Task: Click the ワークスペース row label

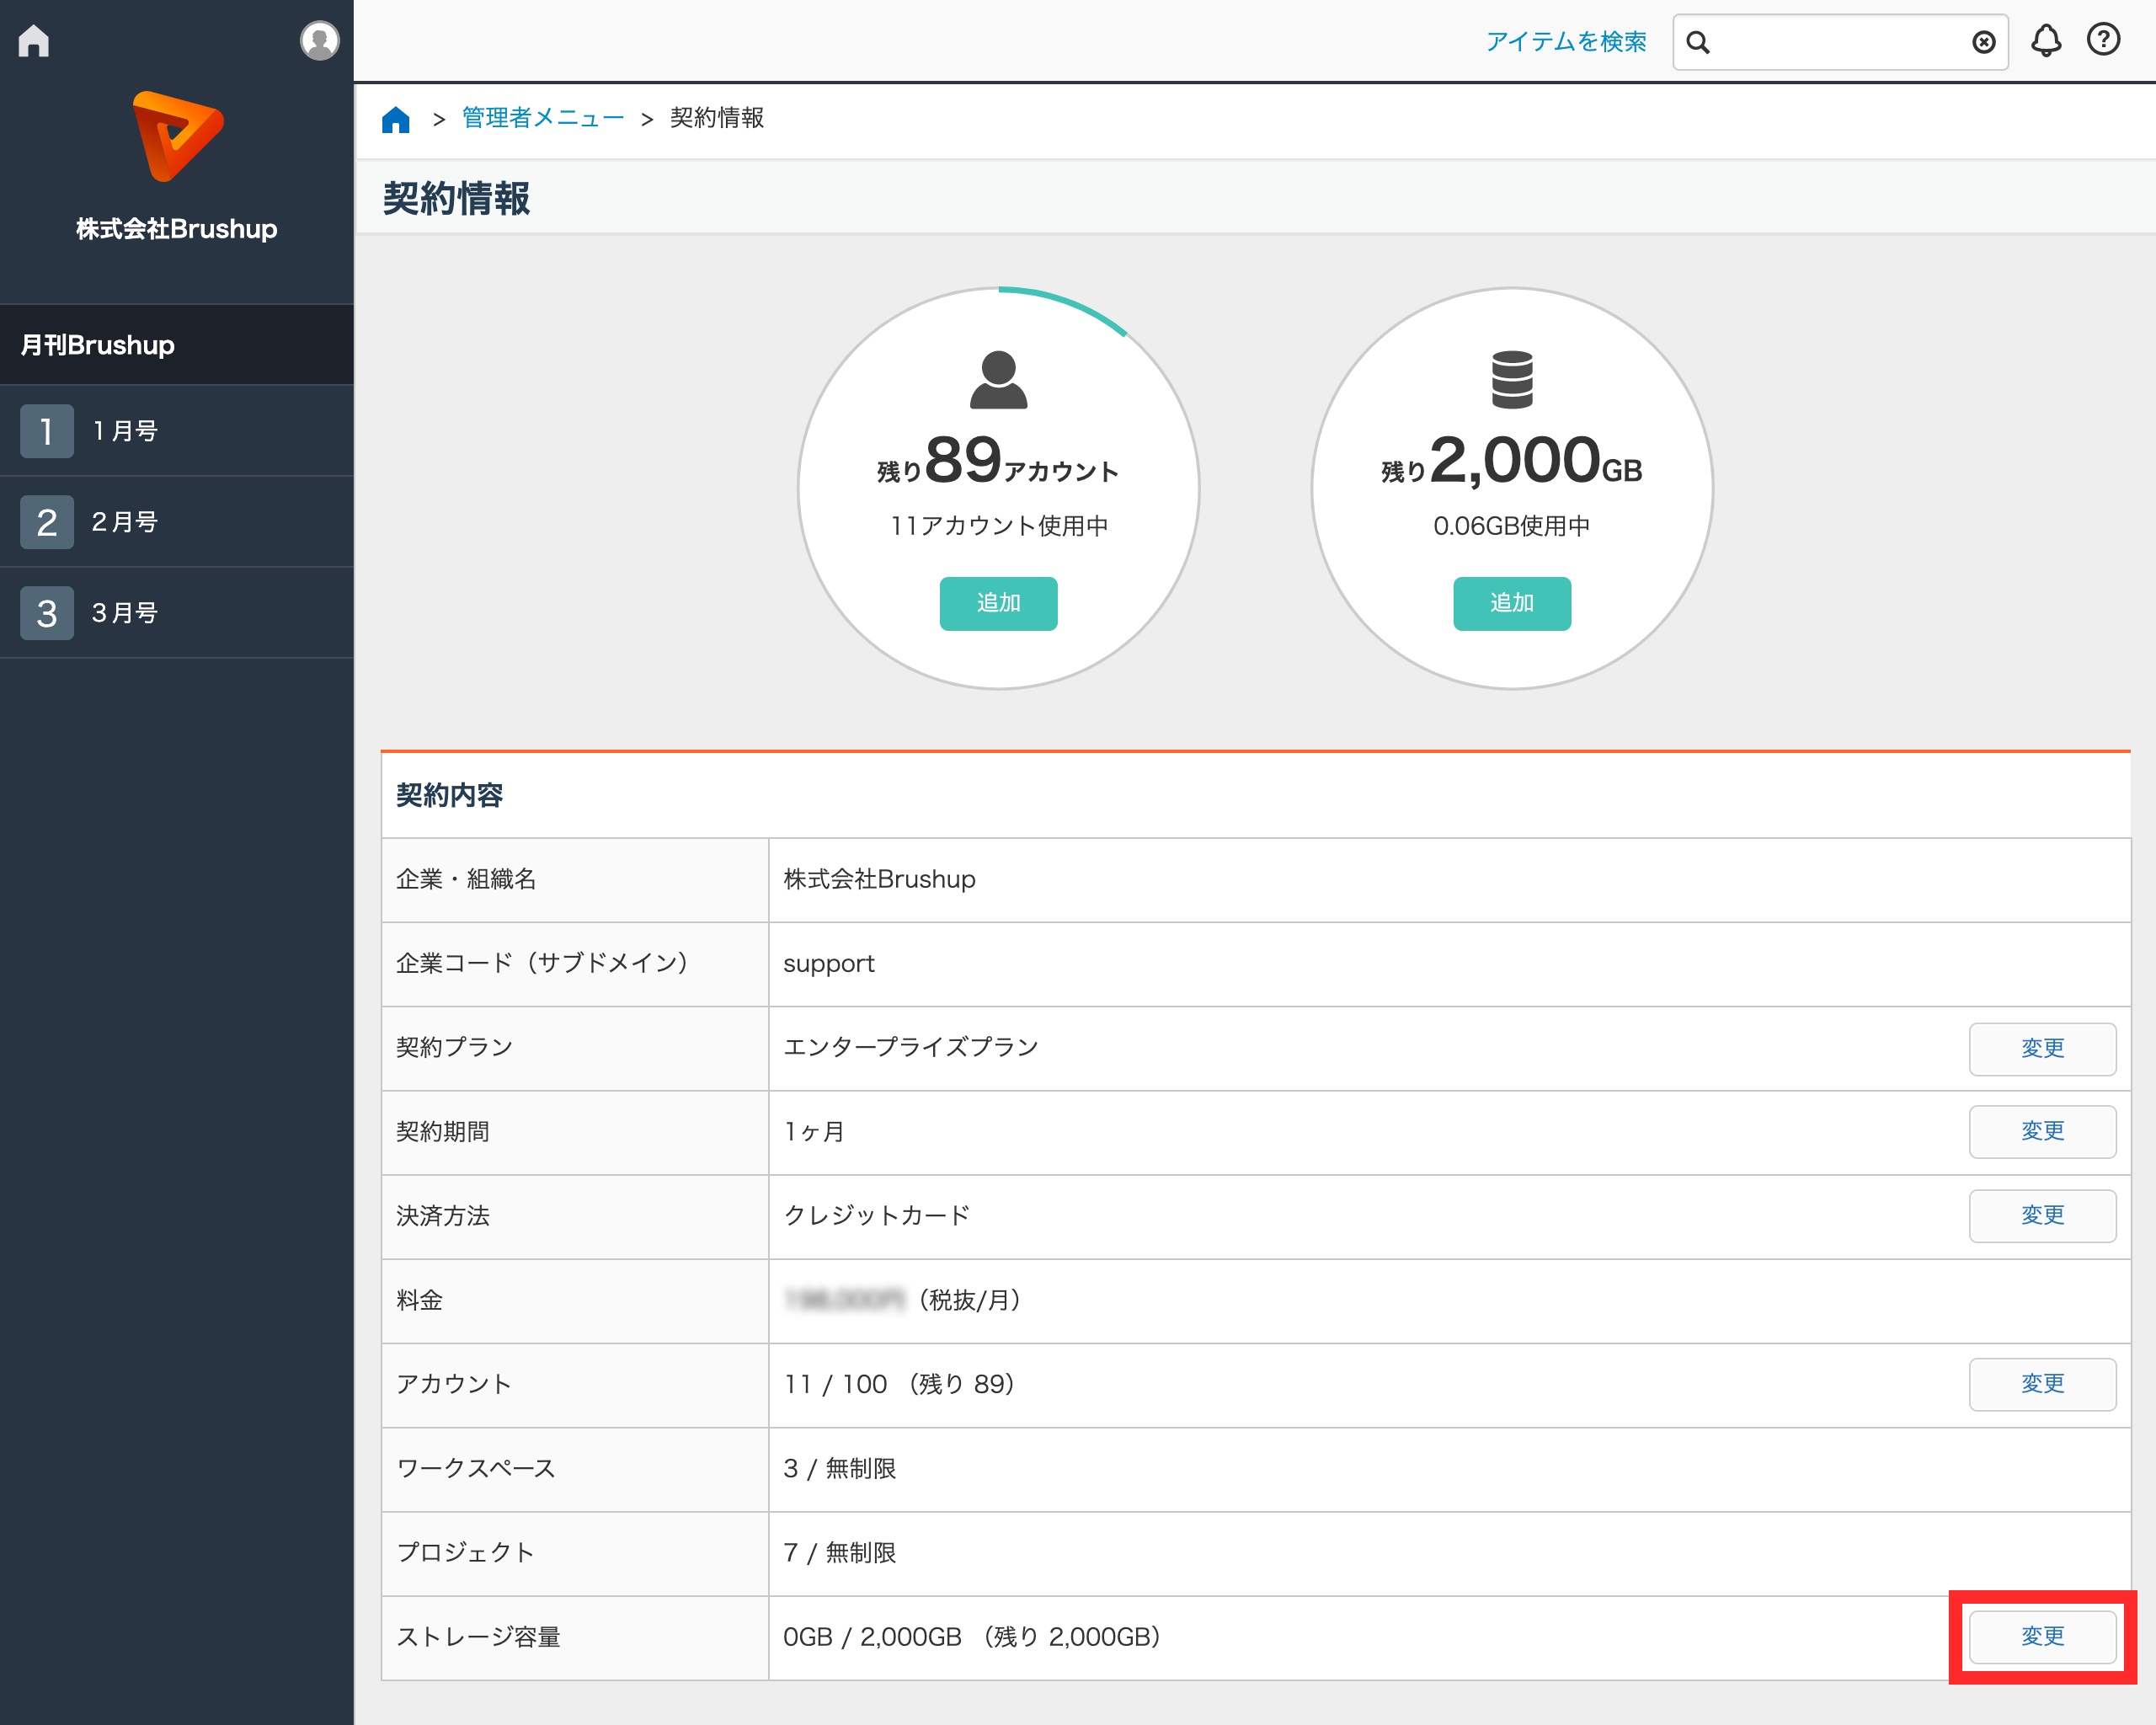Action: point(475,1468)
